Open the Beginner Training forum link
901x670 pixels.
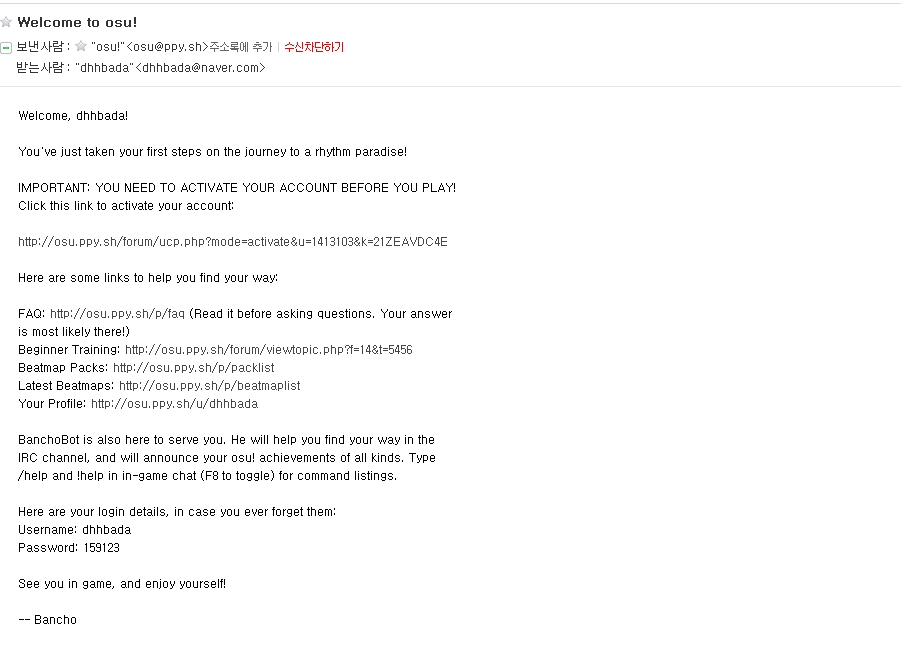click(268, 350)
